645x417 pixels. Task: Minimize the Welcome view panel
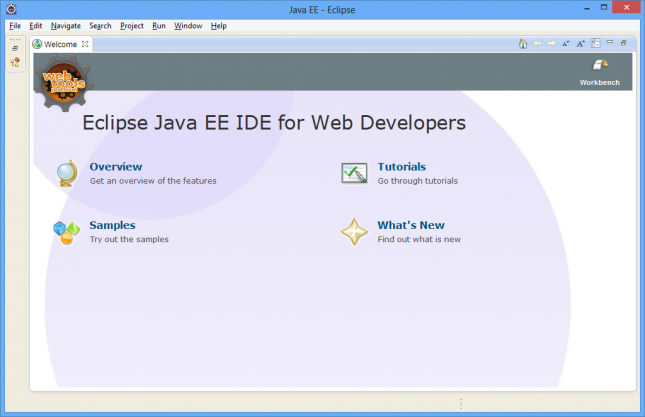(x=610, y=42)
